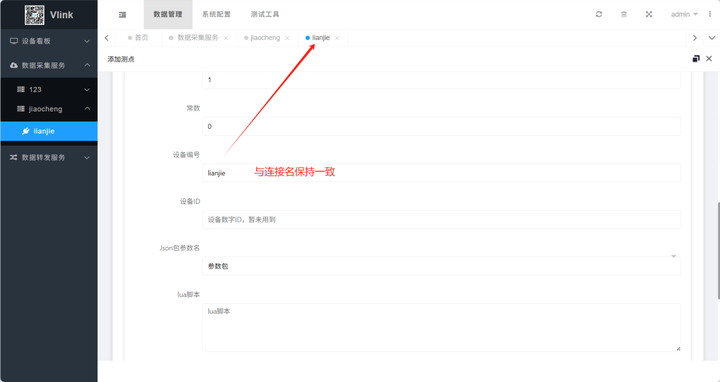Select the lianjie connection in the sidebar

click(49, 131)
